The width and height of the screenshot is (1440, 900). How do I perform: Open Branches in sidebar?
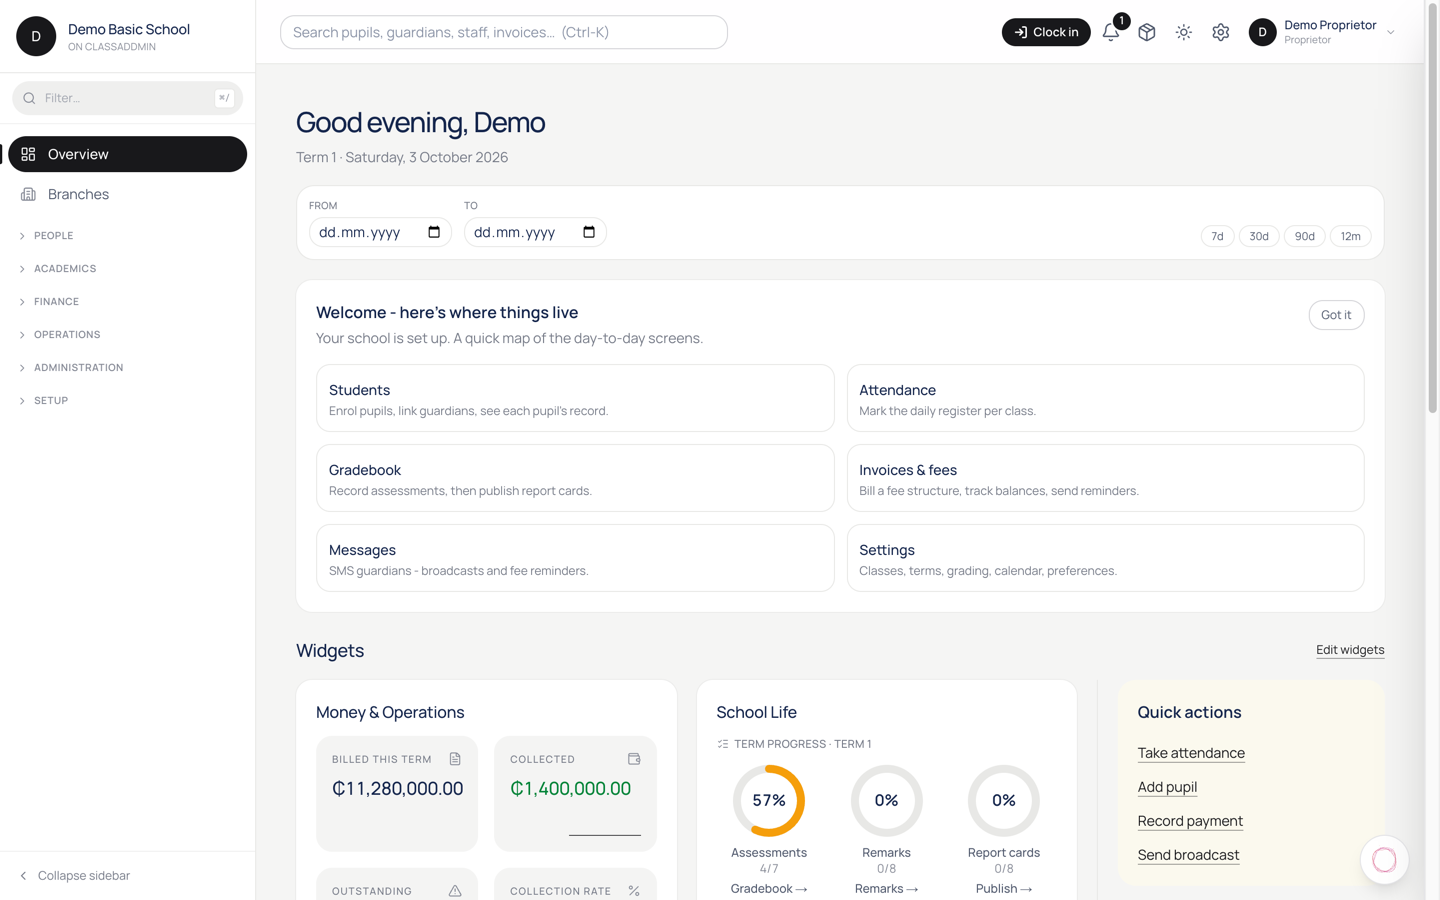[x=127, y=194]
